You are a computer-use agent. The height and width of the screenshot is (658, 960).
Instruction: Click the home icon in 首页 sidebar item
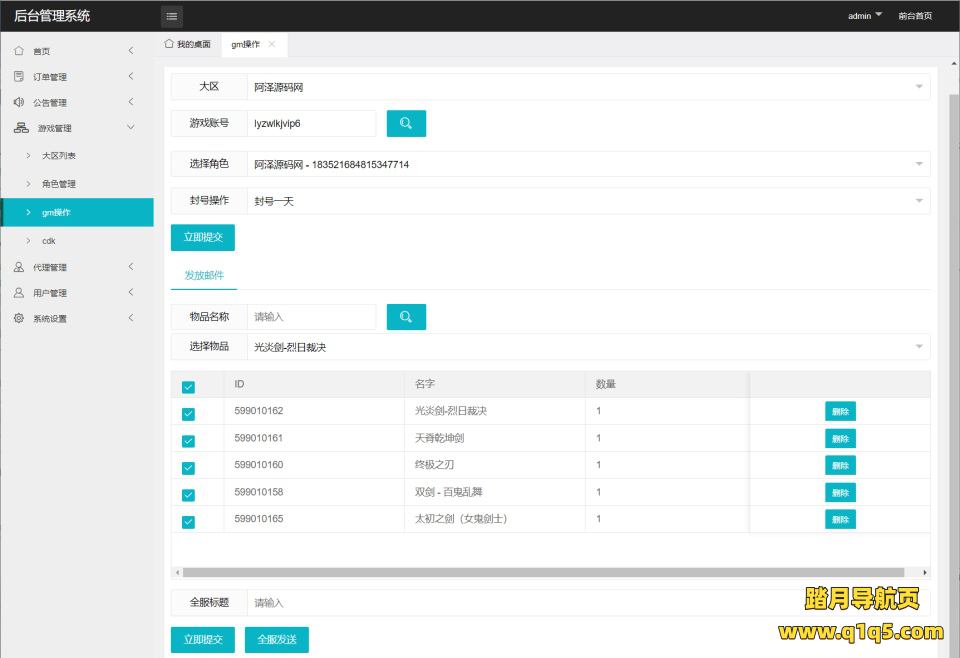coord(19,51)
